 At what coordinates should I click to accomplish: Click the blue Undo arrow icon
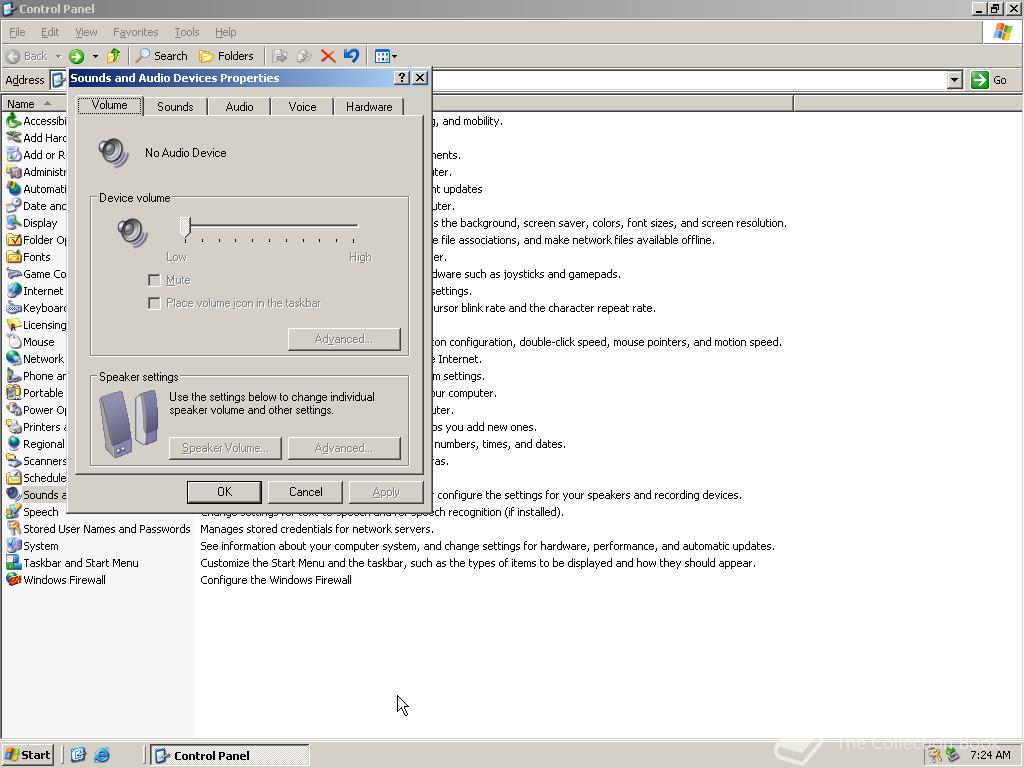pyautogui.click(x=351, y=56)
